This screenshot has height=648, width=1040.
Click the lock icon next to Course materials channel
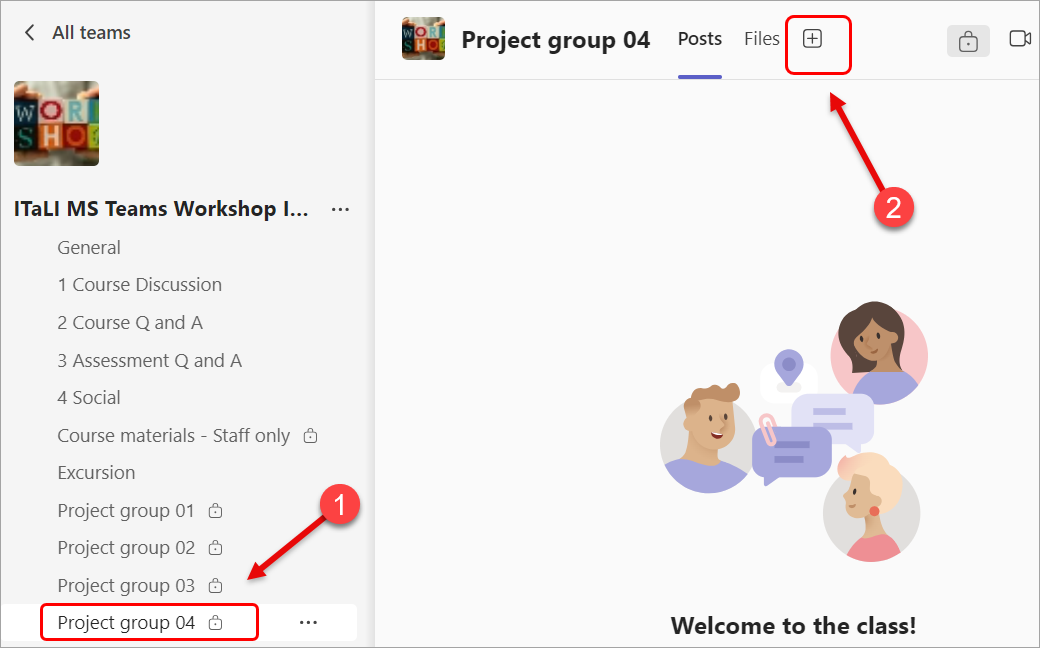[x=310, y=436]
